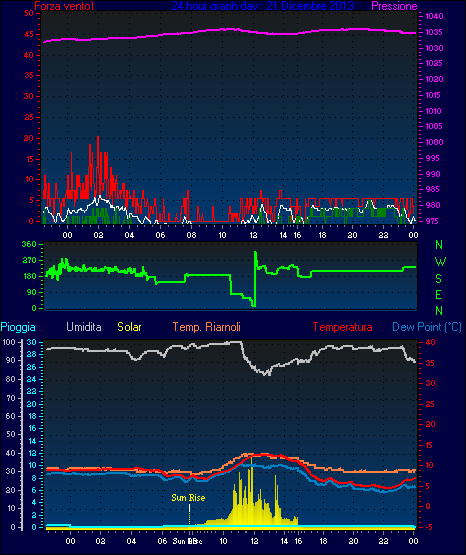Click the hour 08 label under the wind chart

click(x=191, y=235)
